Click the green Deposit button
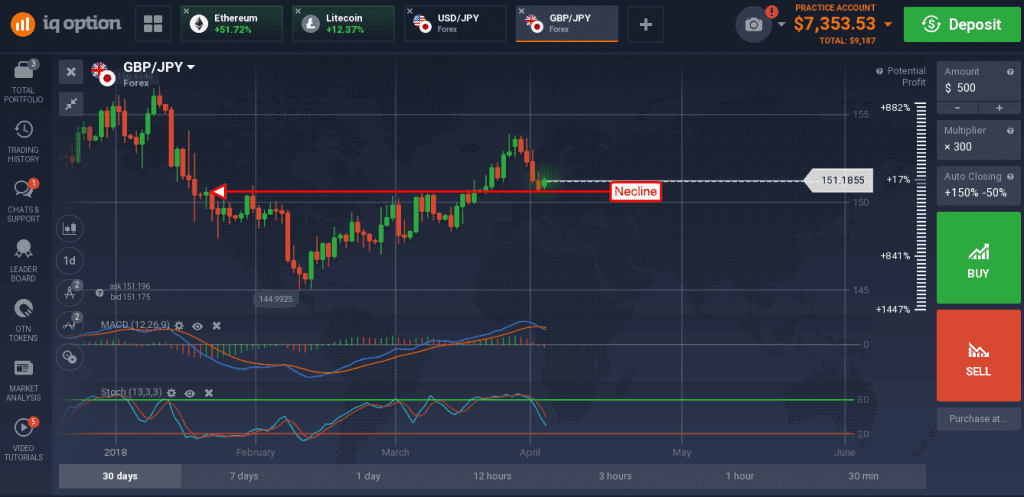 tap(961, 25)
